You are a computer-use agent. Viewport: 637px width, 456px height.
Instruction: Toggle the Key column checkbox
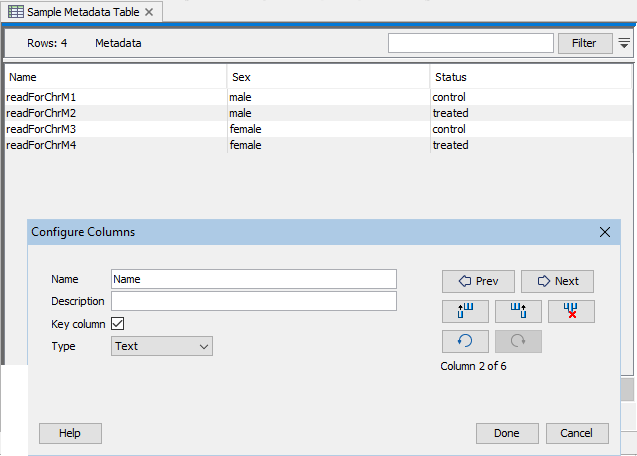coord(117,324)
